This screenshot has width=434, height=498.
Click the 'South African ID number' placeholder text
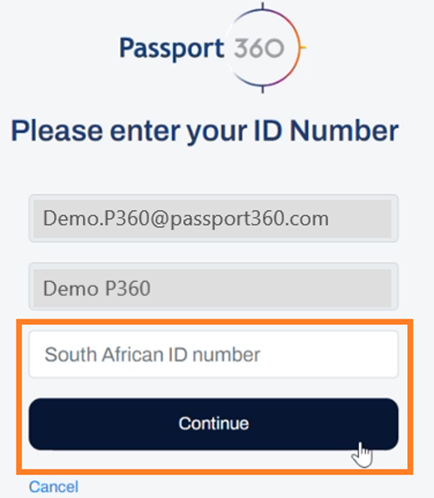click(x=152, y=354)
